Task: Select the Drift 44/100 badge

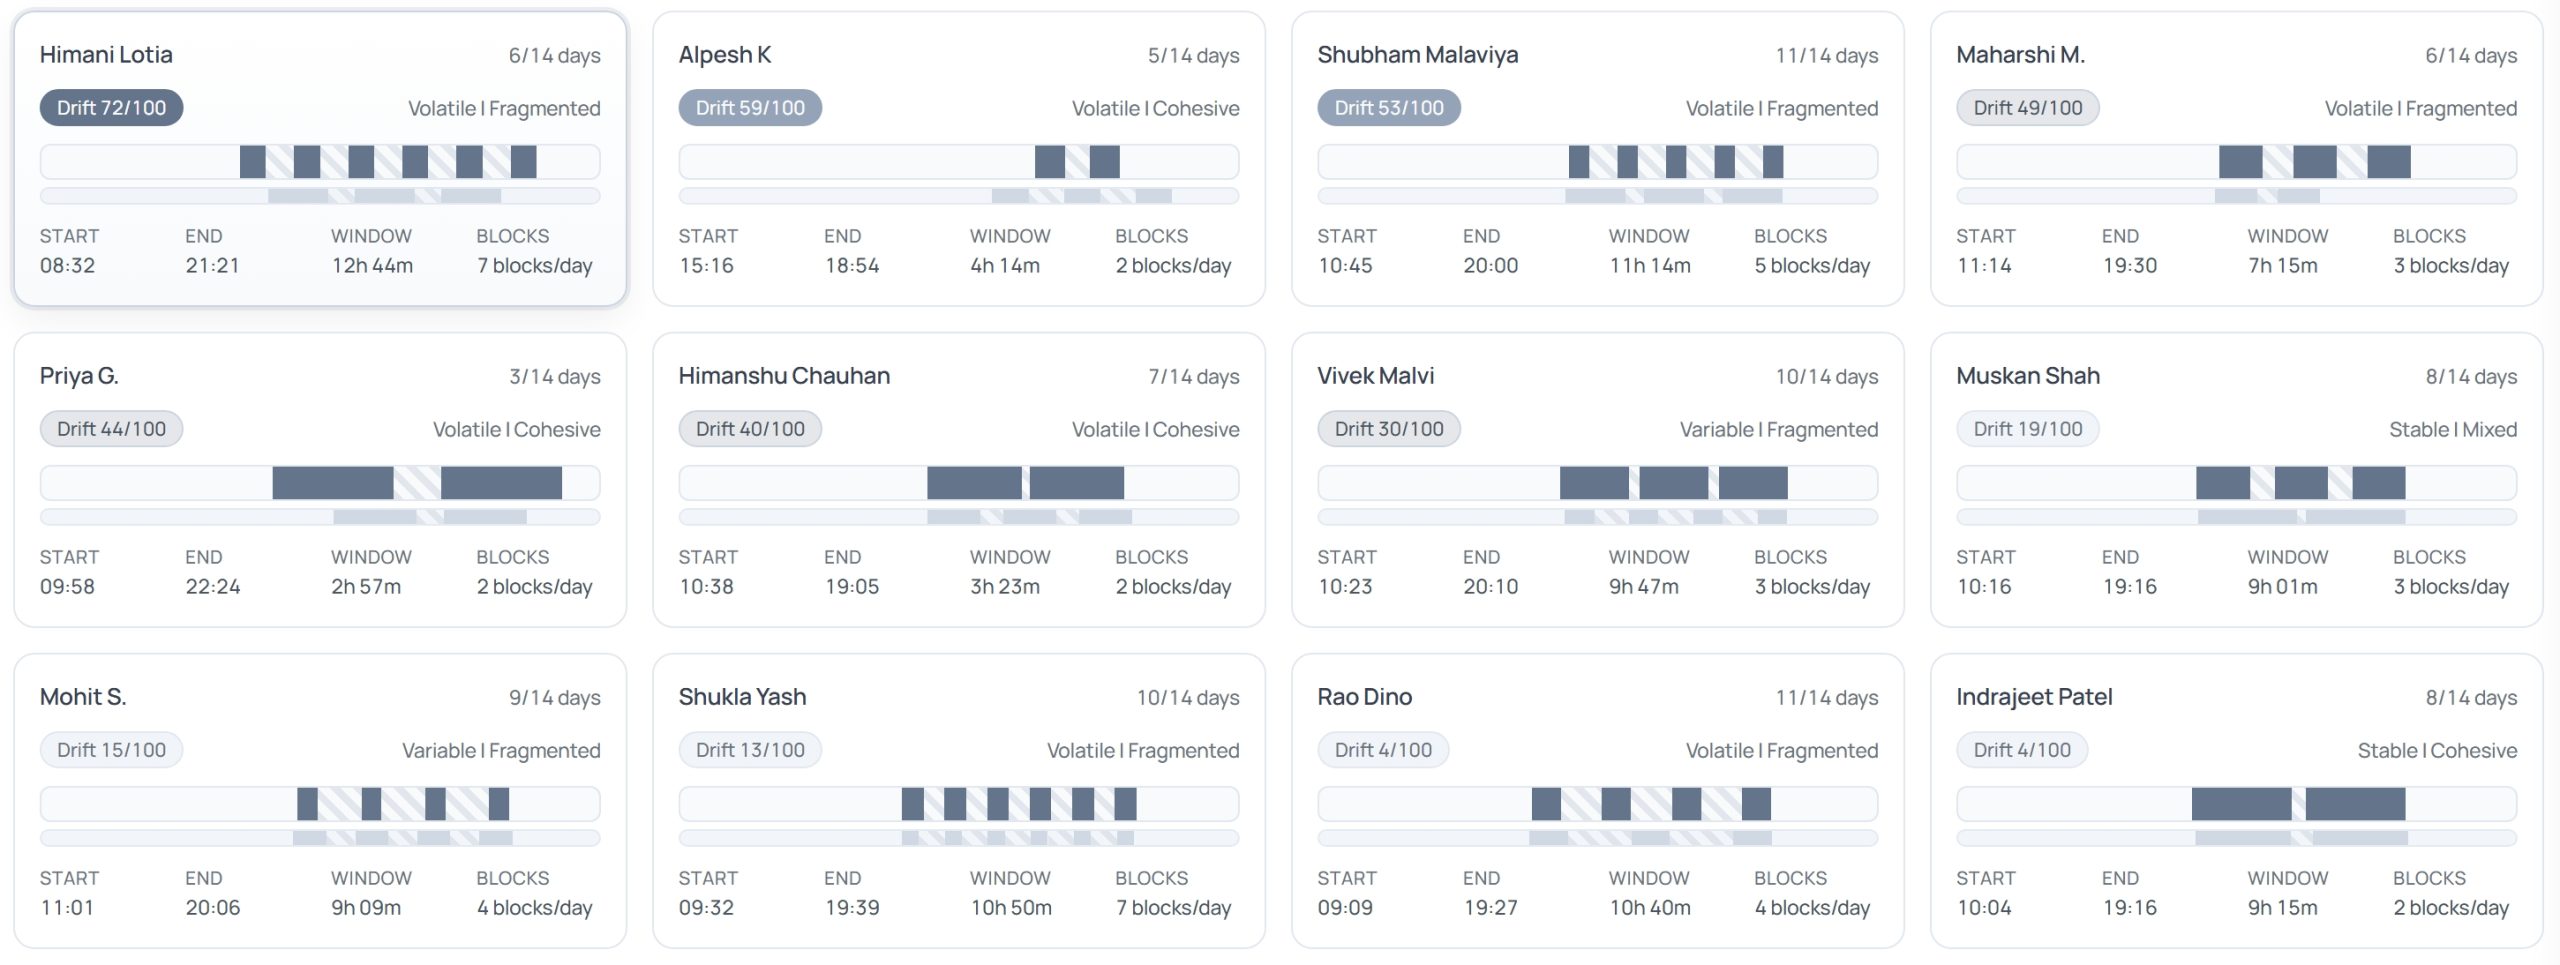Action: [x=111, y=429]
